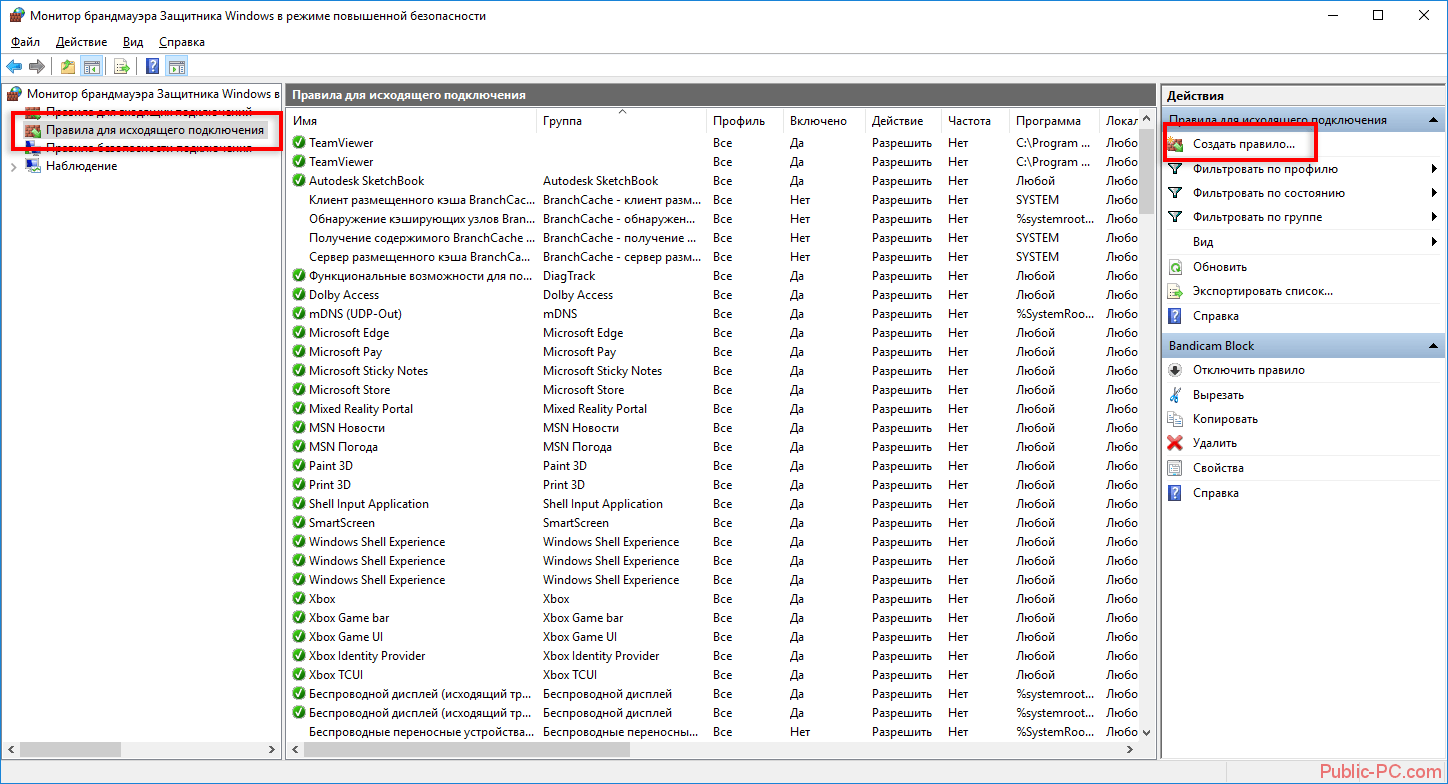Click Свойства in the actions pane
The width and height of the screenshot is (1448, 784).
(x=1218, y=468)
